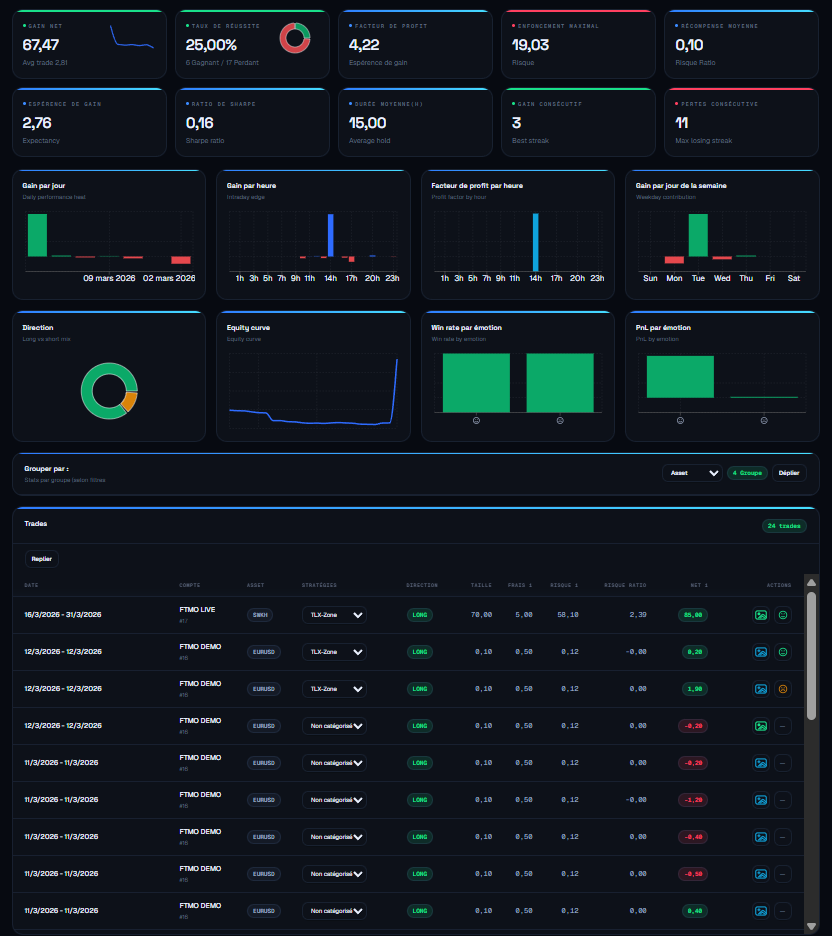The image size is (832, 936).
Task: Open the Asset grouping dropdown
Action: tap(692, 473)
